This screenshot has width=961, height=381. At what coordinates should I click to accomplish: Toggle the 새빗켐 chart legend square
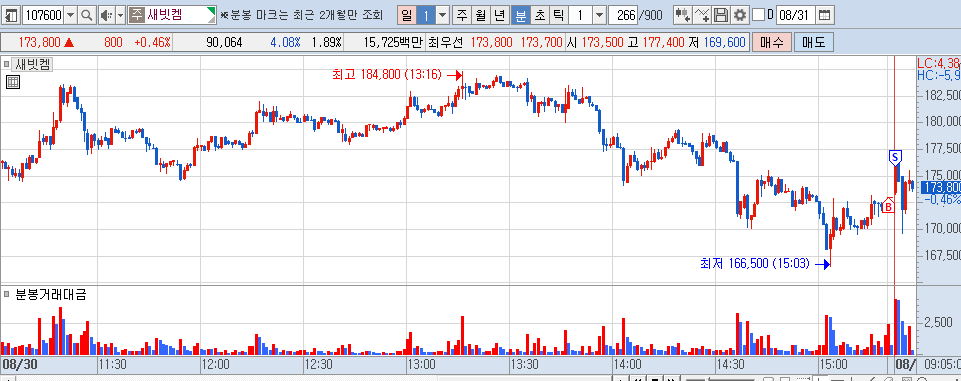pyautogui.click(x=7, y=63)
